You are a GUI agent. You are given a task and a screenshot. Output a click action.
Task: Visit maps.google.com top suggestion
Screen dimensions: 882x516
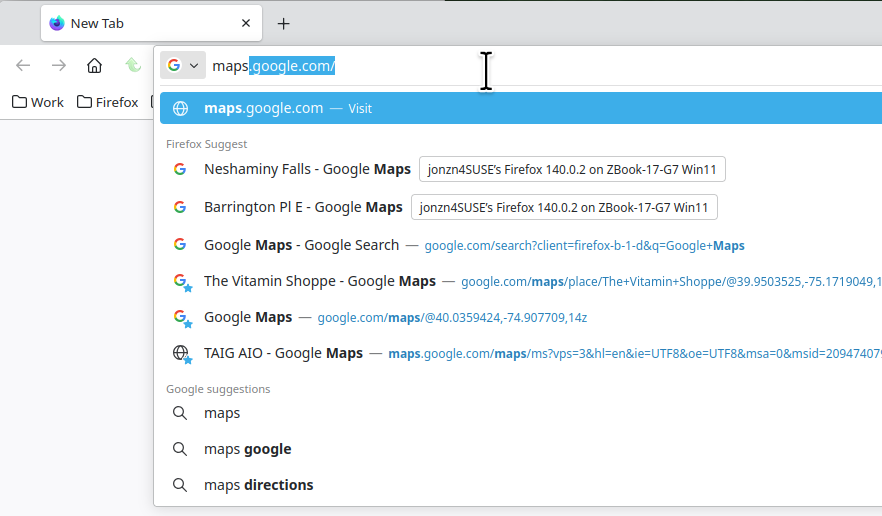pos(521,108)
